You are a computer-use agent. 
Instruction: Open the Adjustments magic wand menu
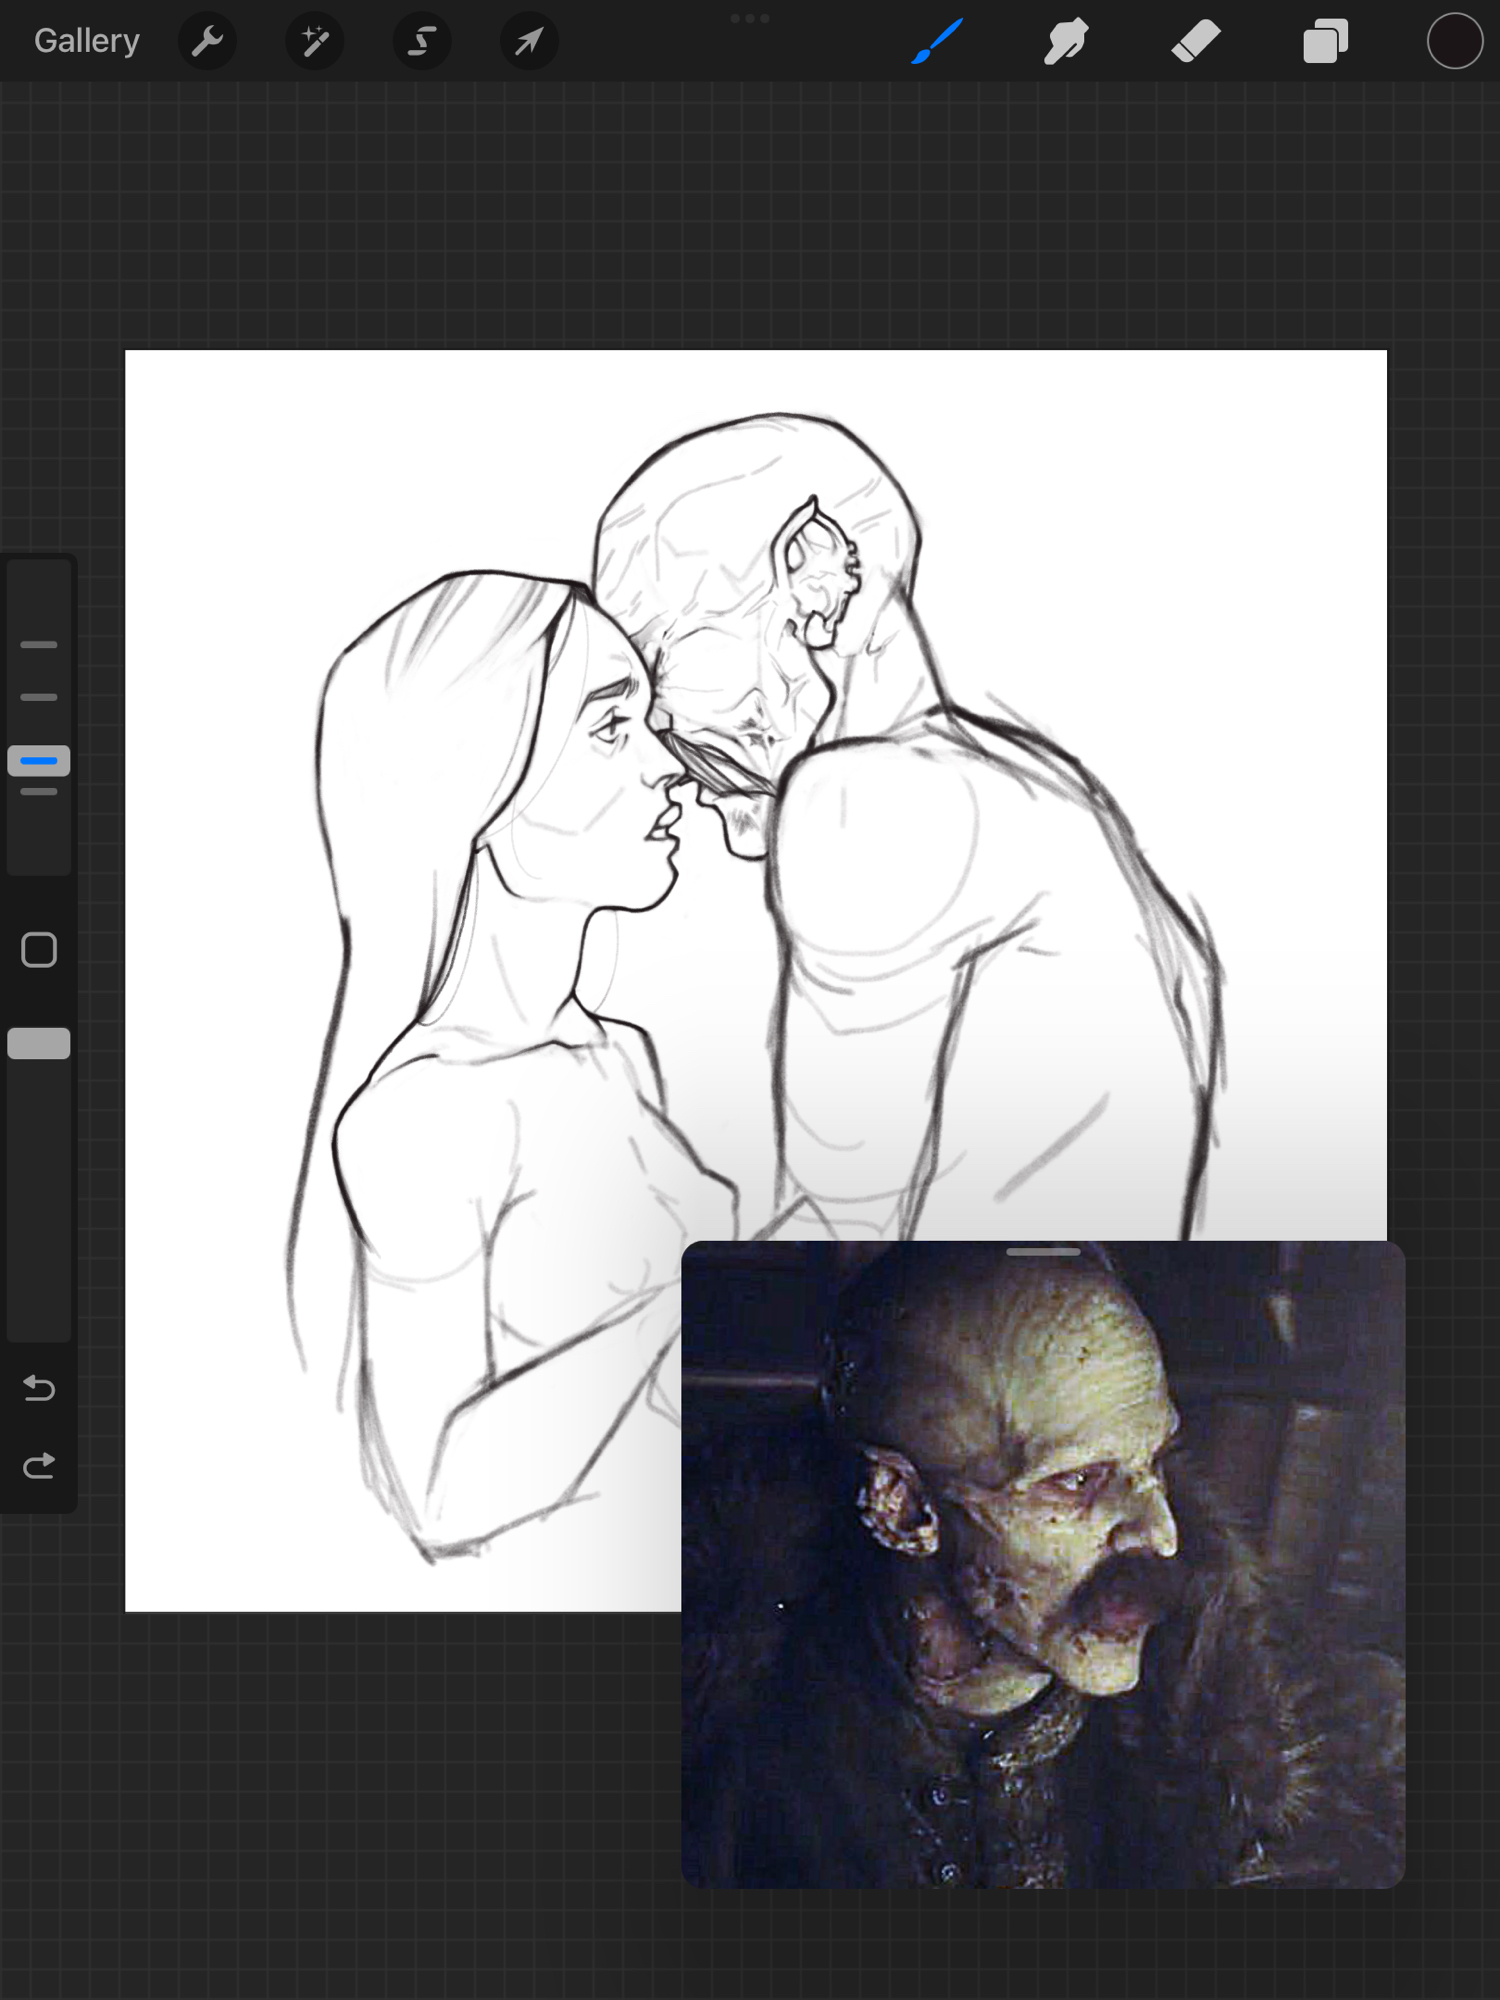(x=315, y=41)
